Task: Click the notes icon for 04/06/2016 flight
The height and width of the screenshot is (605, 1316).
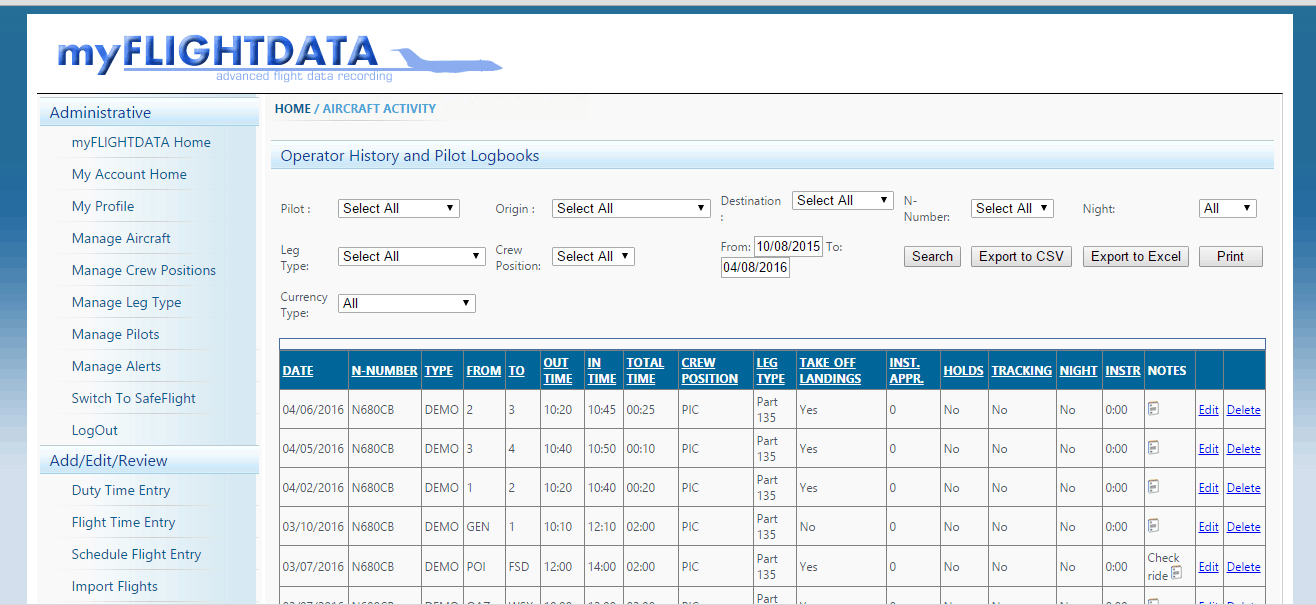Action: click(x=1153, y=408)
